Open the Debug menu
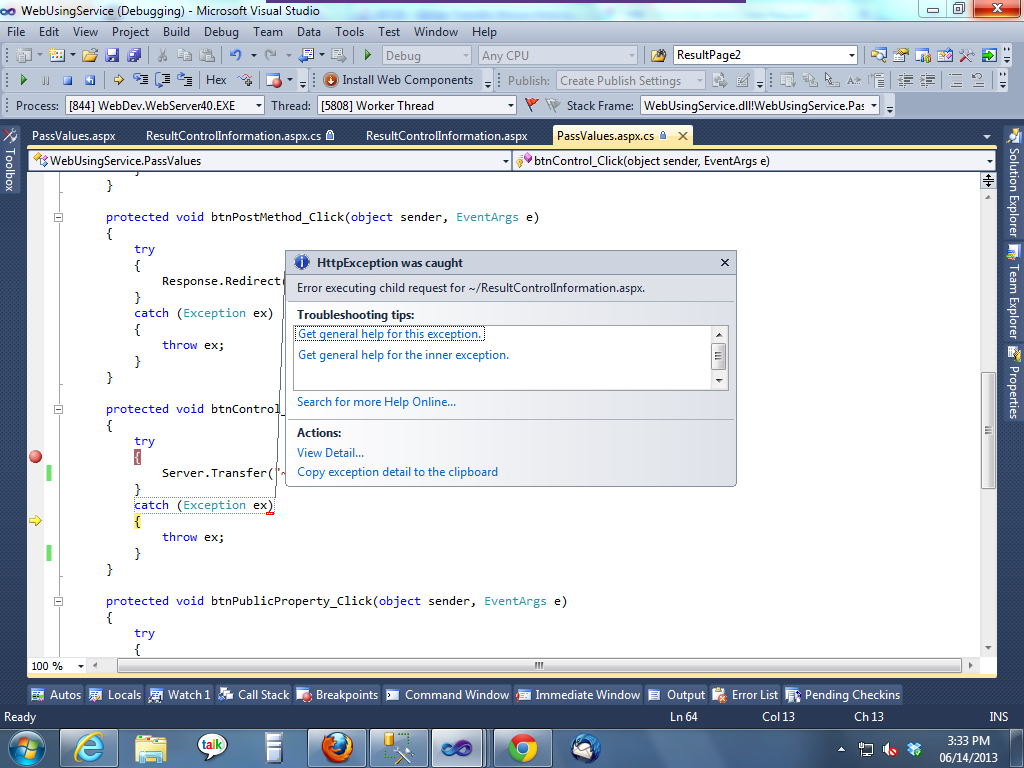The height and width of the screenshot is (768, 1024). [221, 31]
